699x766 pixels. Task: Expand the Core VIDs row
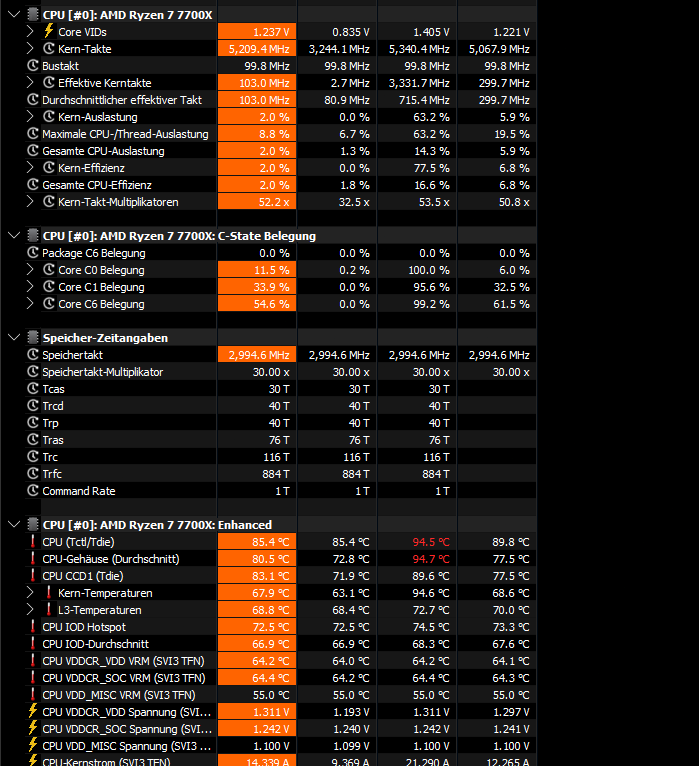point(30,32)
